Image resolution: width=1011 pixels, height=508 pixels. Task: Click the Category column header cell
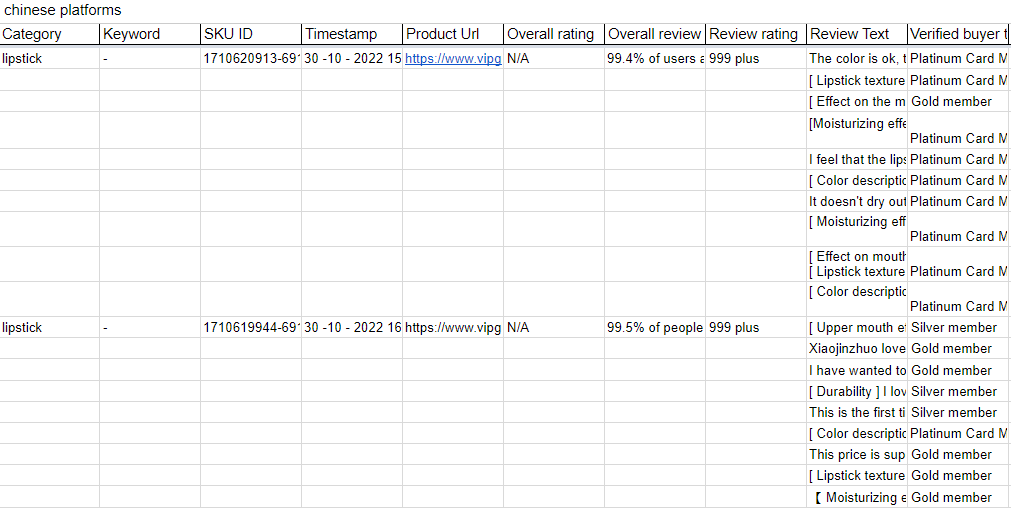pos(50,34)
